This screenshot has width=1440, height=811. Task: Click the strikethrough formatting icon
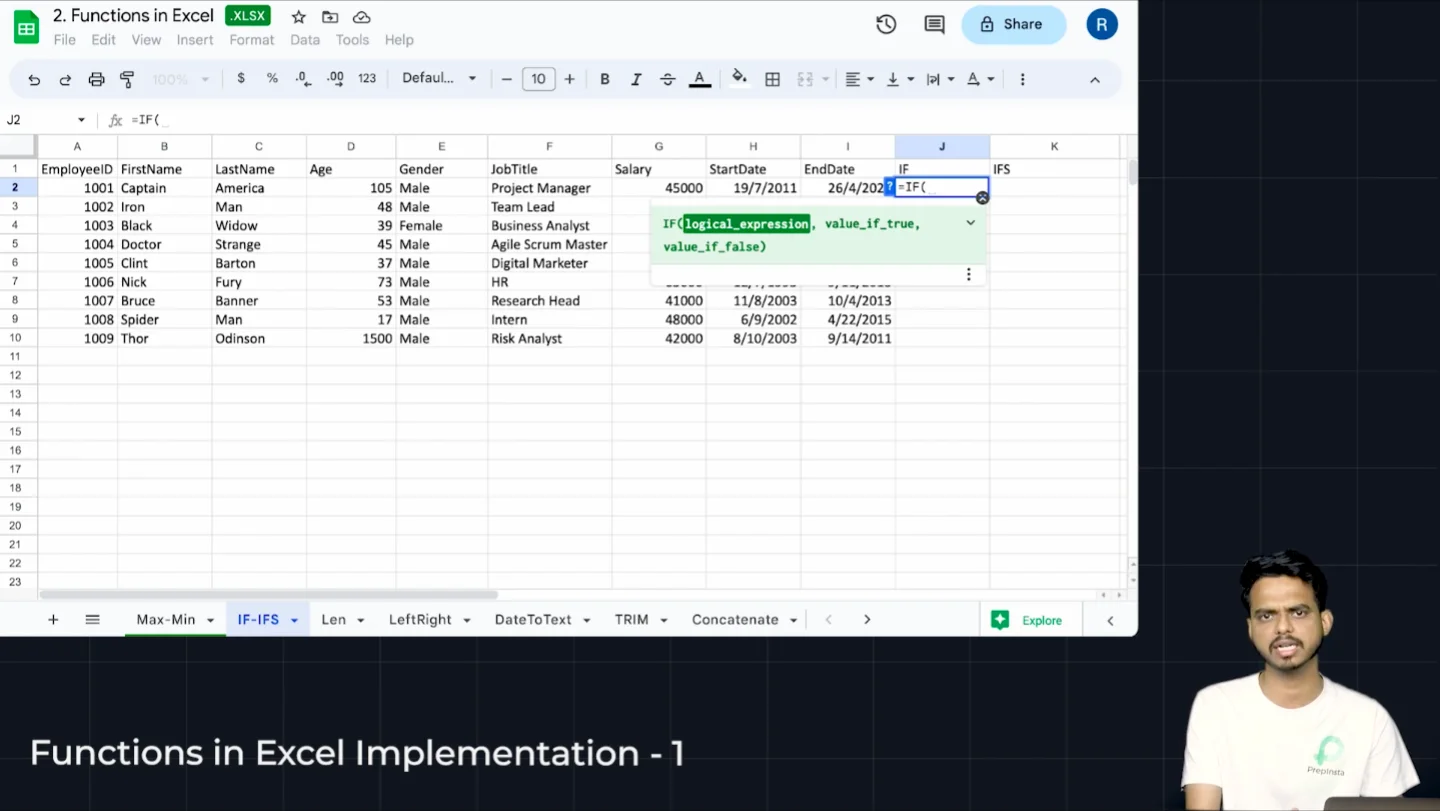(x=668, y=79)
